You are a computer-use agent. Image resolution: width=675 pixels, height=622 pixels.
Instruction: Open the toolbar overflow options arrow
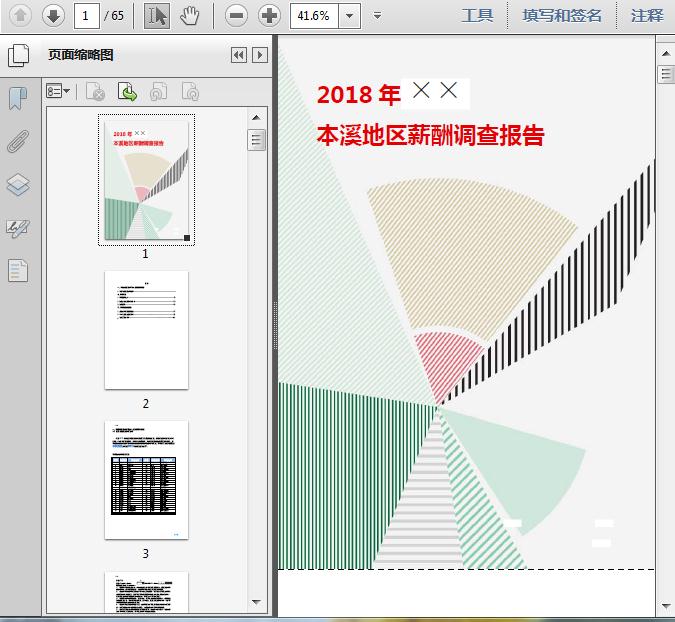[378, 16]
